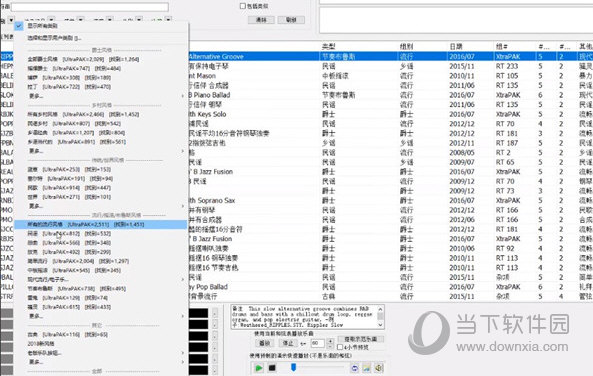
Task: Select menu entry with UltraPAK=722
Action: point(101,87)
